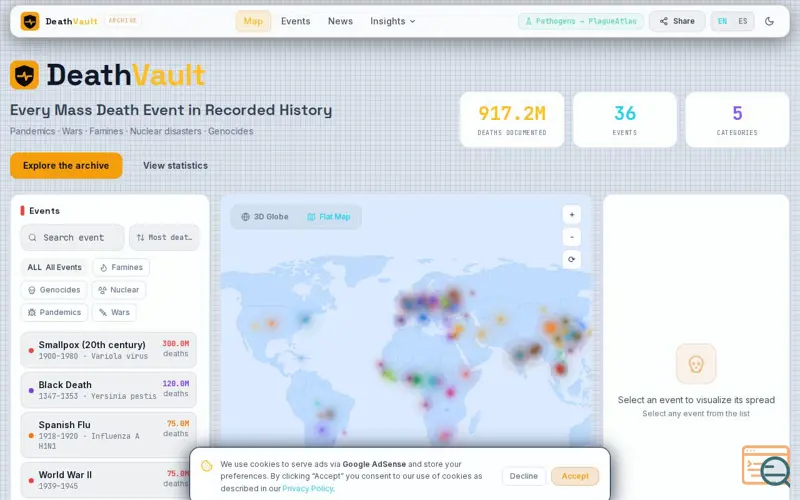This screenshot has height=500, width=800.
Task: Click the map icon beside Flat Map
Action: (x=311, y=217)
